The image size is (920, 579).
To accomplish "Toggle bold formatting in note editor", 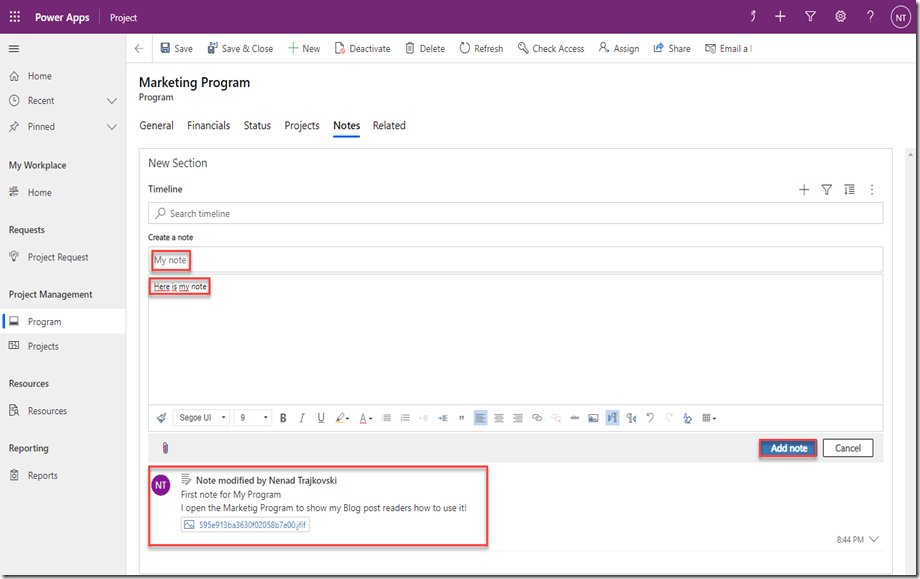I will (283, 418).
